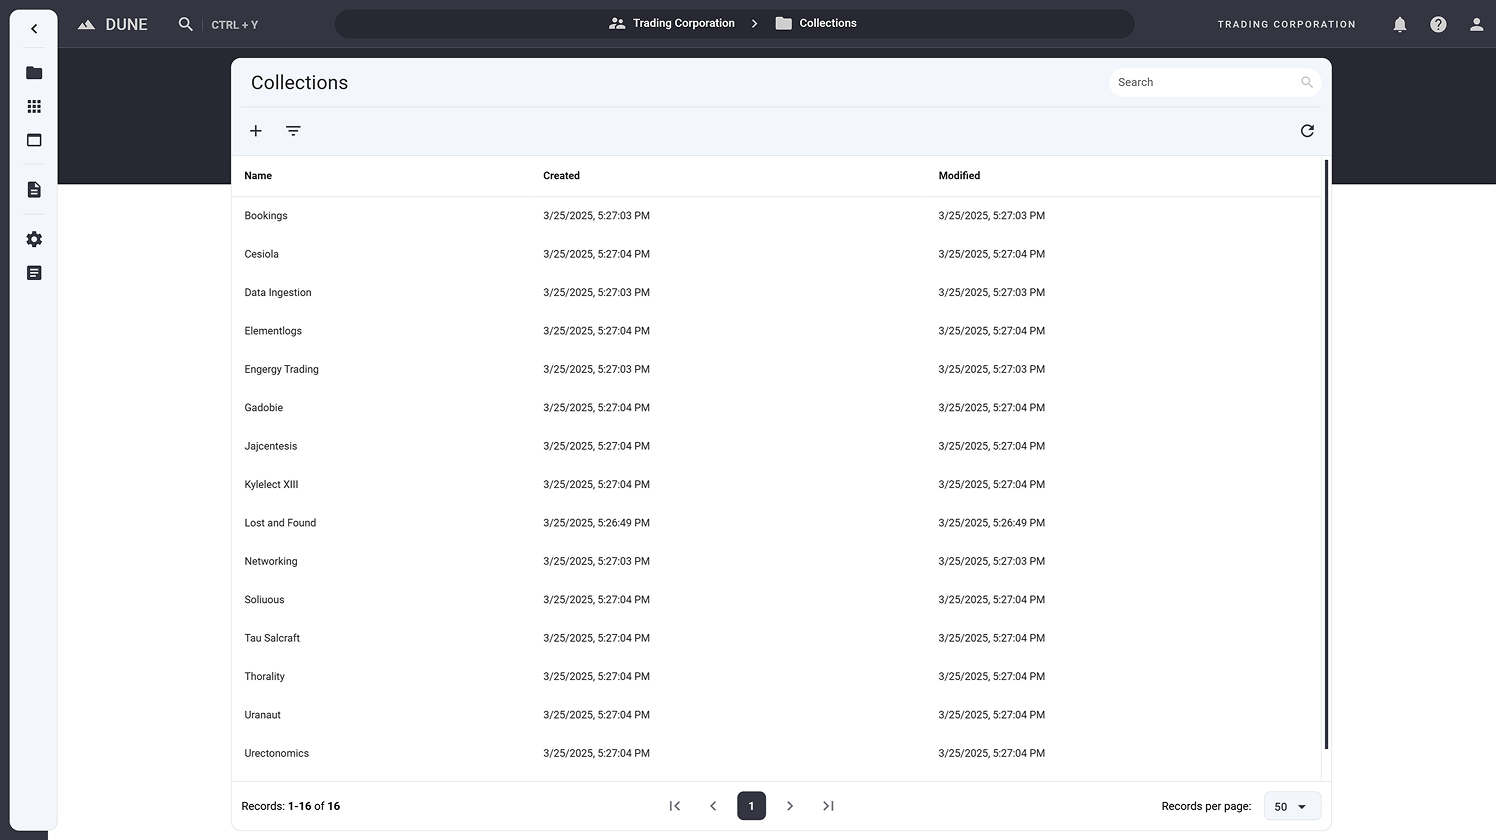1496x840 pixels.
Task: Refresh the collections list
Action: pyautogui.click(x=1307, y=130)
